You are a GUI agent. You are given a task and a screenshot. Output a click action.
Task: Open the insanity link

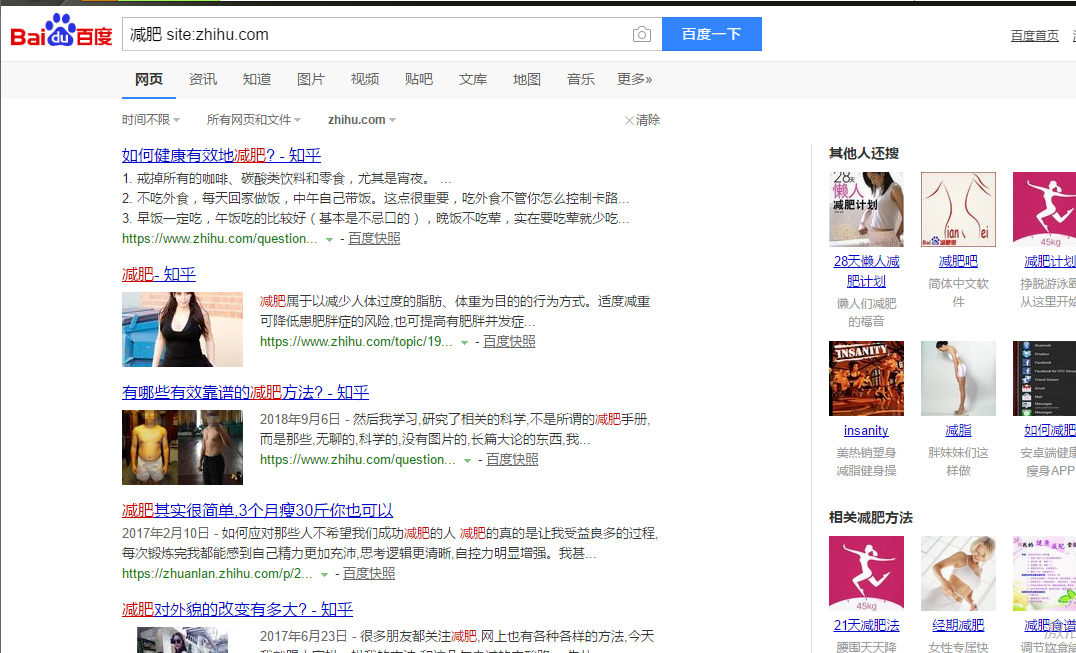[866, 431]
